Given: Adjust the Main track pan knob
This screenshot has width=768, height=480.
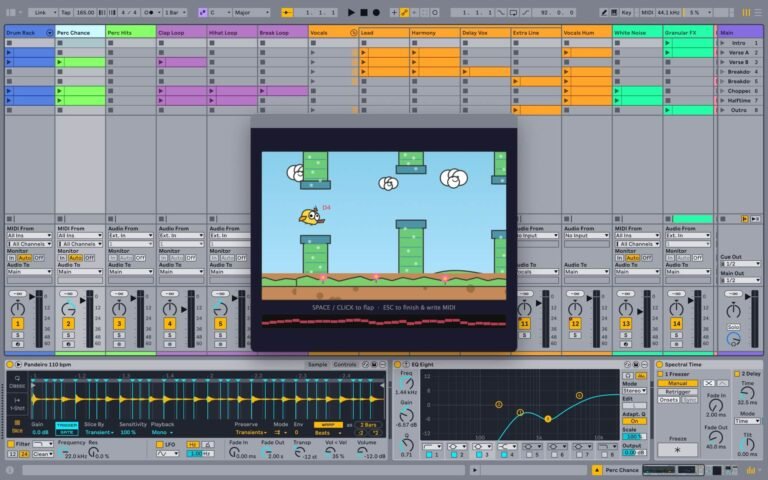Looking at the screenshot, I should (x=733, y=310).
